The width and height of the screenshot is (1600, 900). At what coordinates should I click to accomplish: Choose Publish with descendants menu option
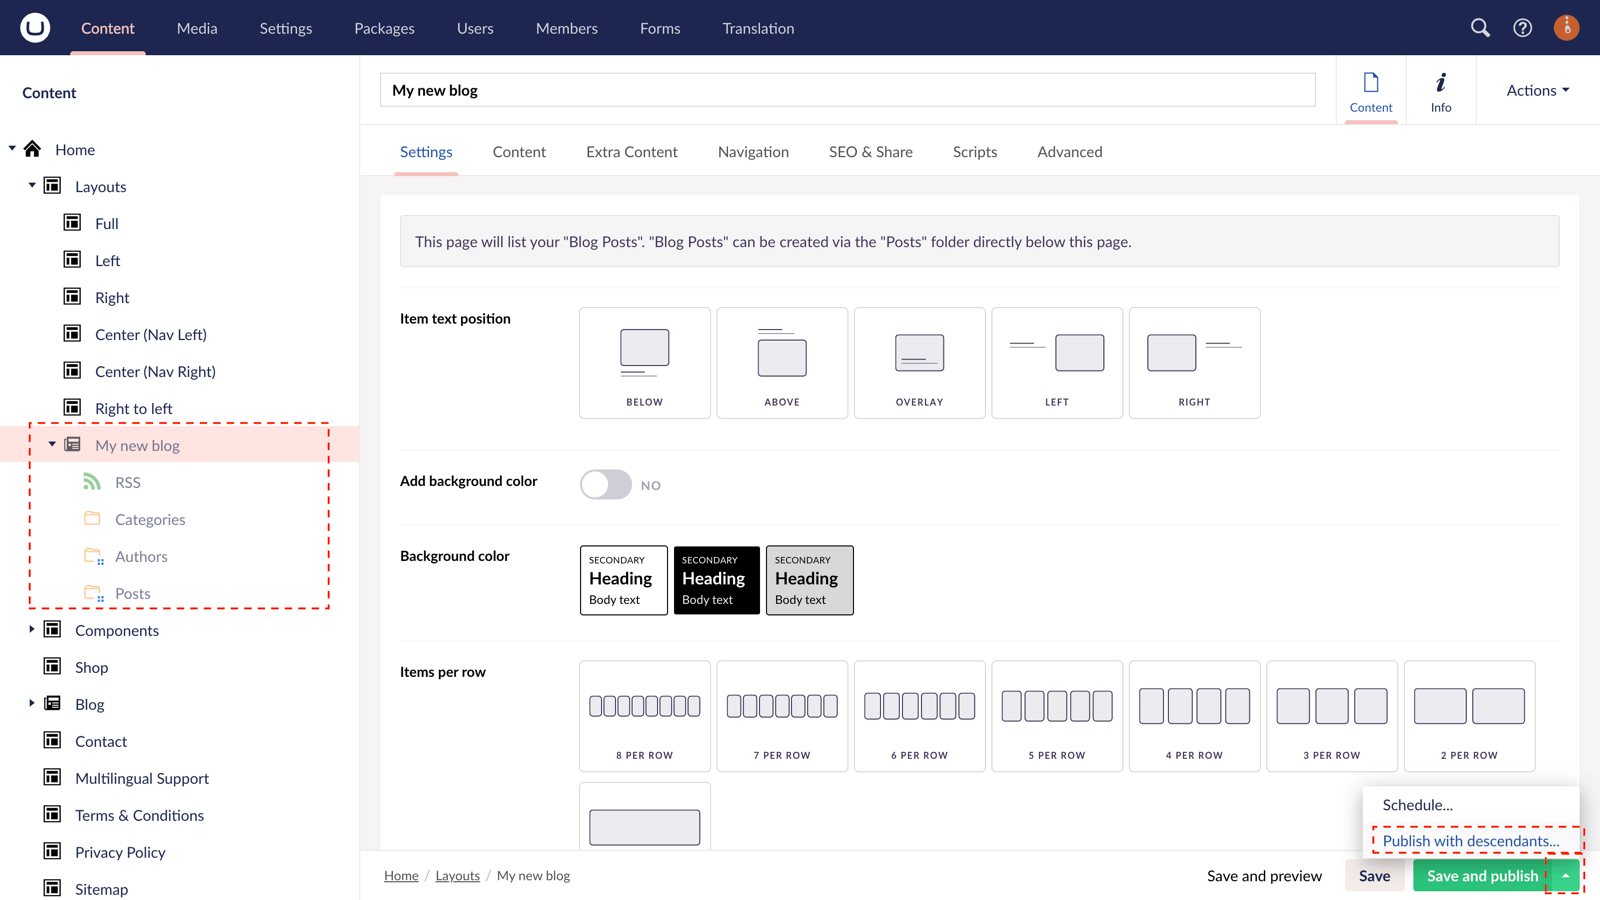[1470, 841]
